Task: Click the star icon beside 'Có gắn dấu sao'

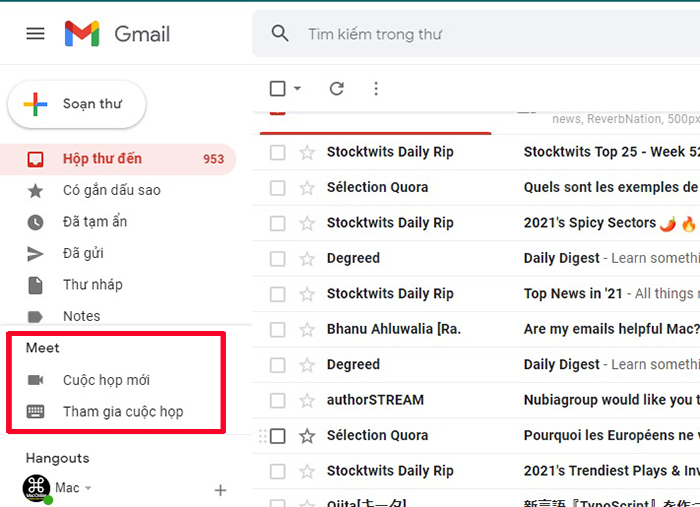Action: (x=35, y=191)
